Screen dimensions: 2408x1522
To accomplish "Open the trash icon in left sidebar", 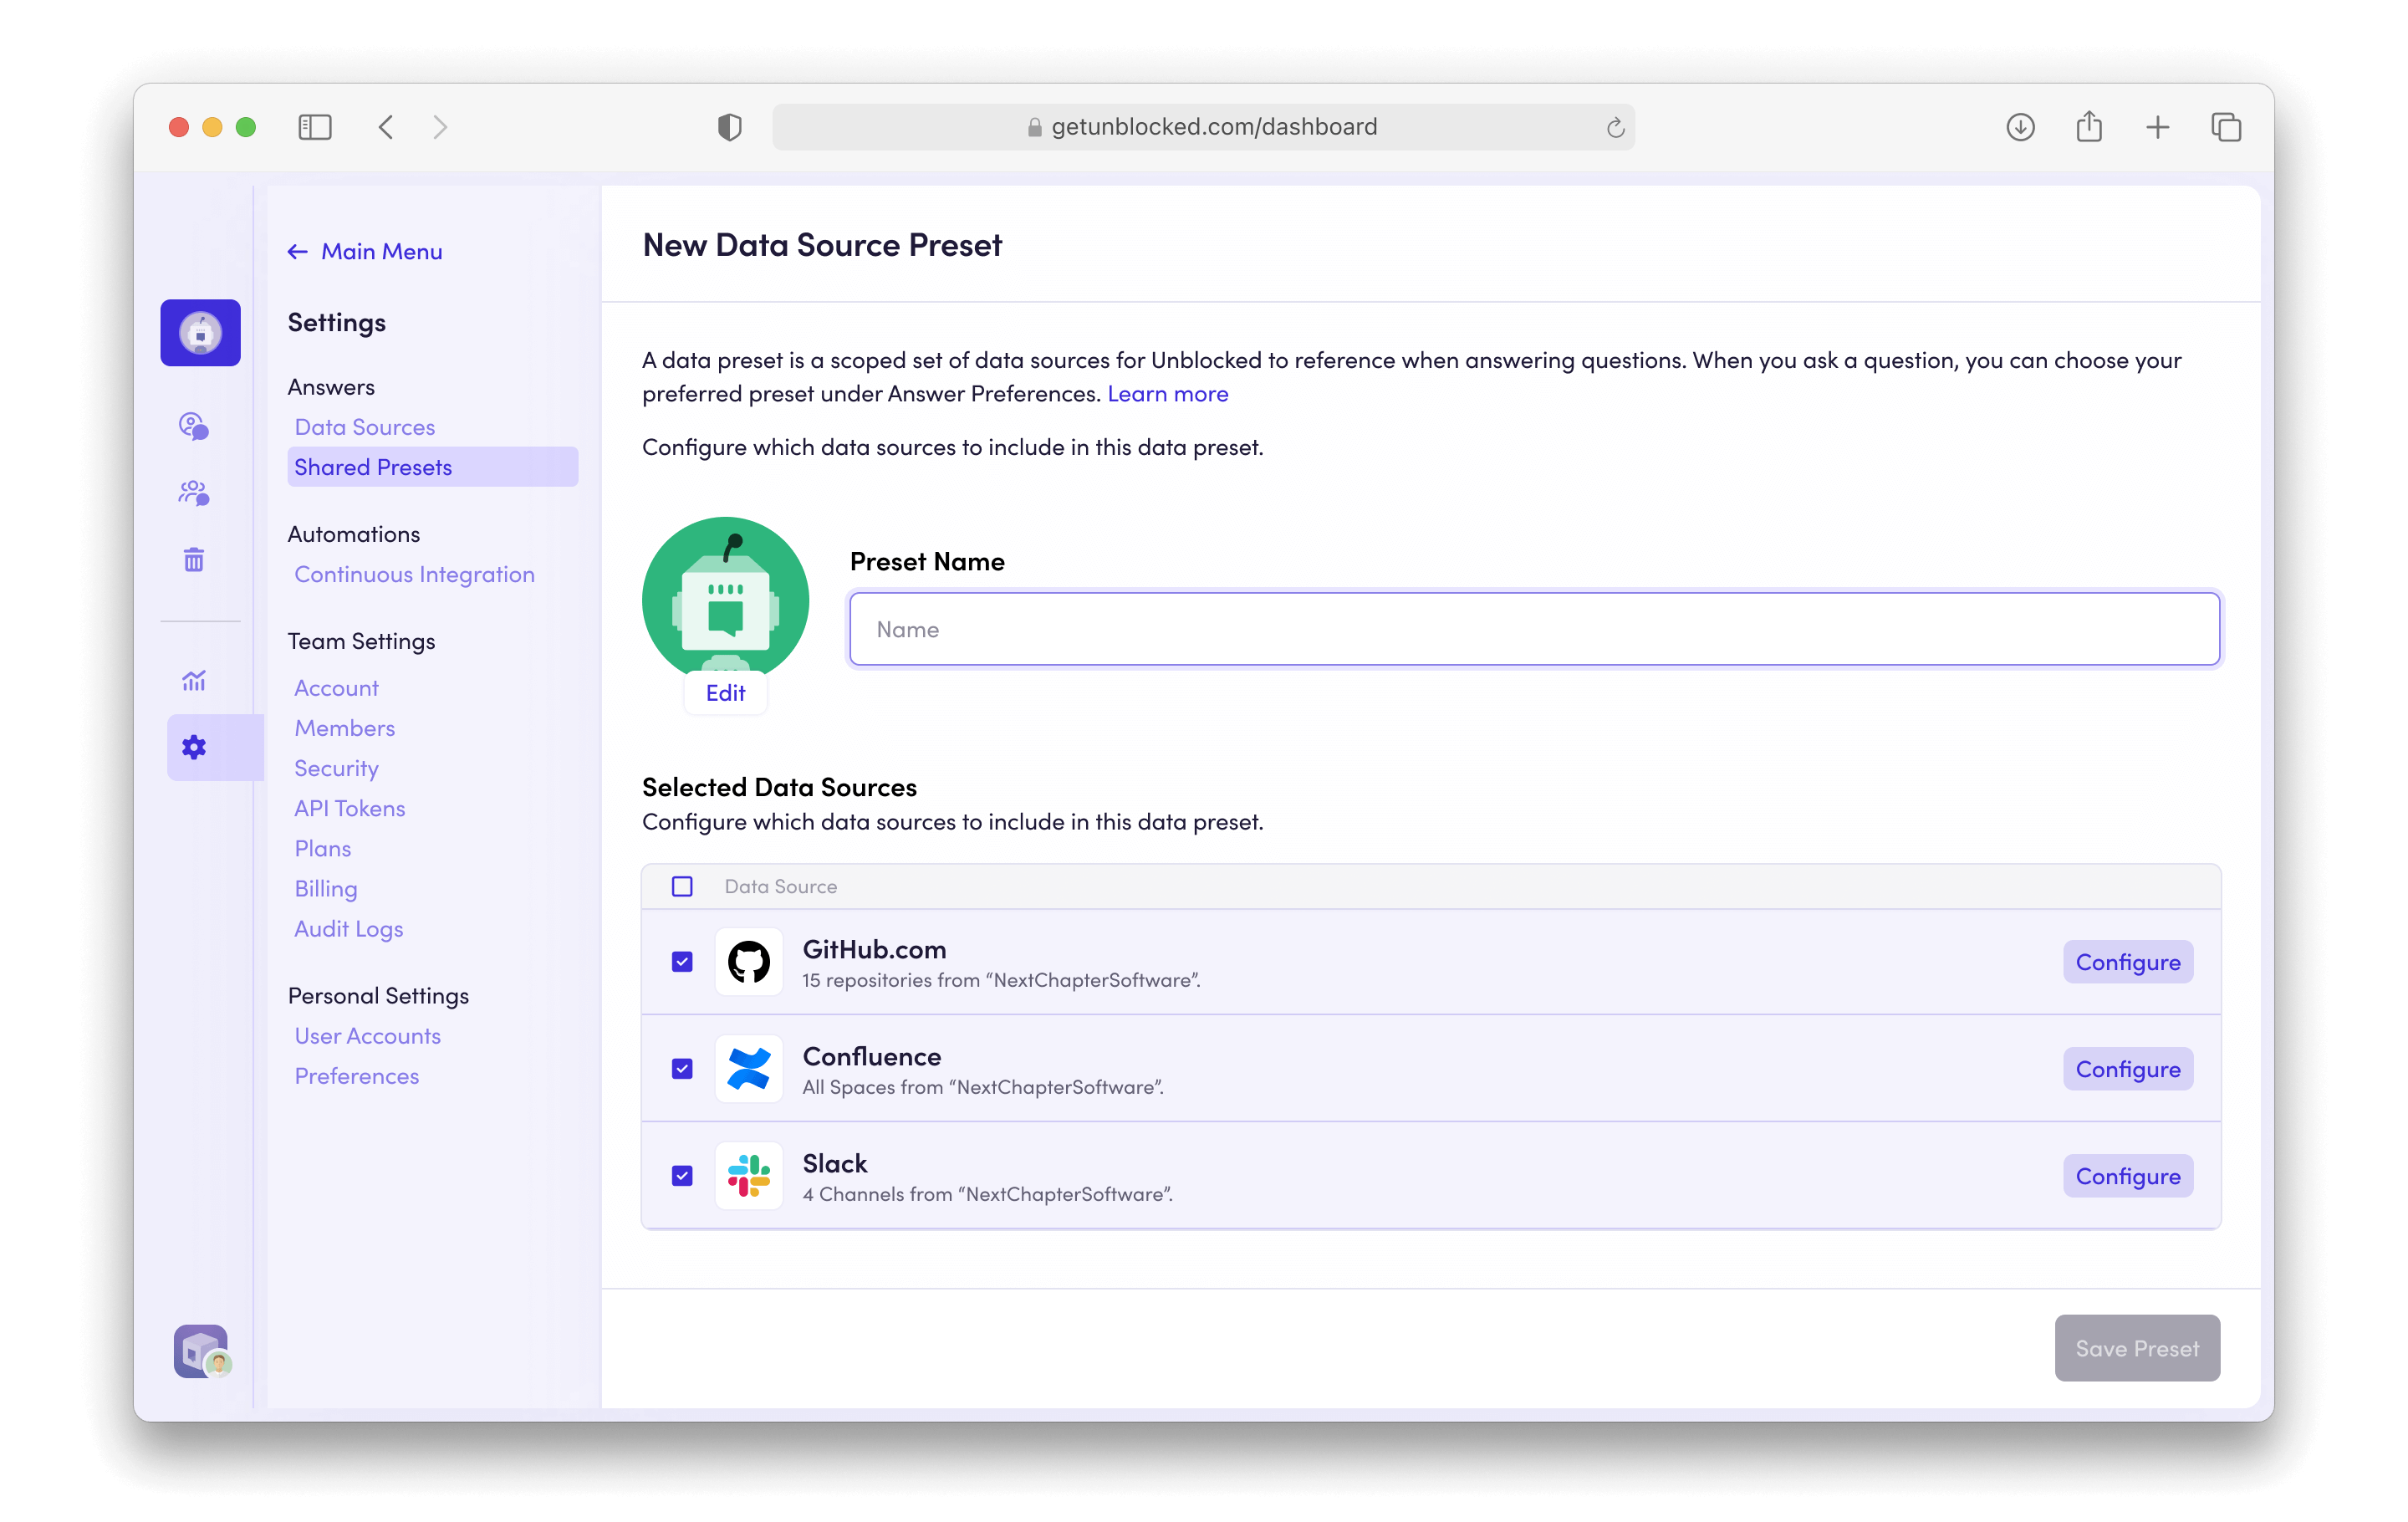I will click(194, 560).
